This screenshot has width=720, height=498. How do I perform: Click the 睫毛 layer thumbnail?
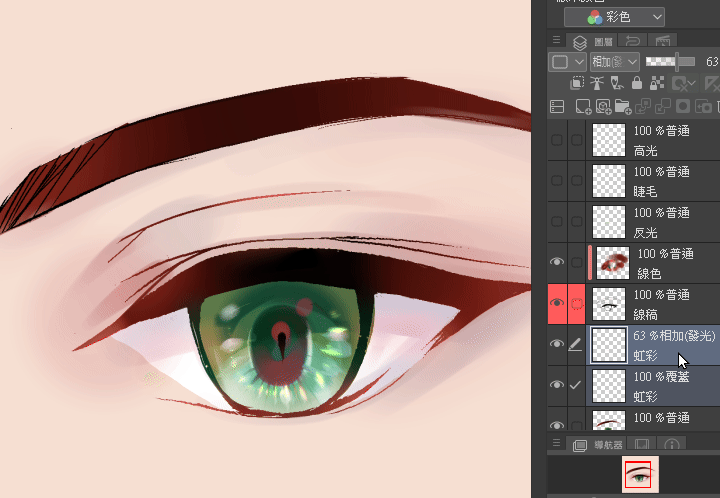tap(609, 181)
